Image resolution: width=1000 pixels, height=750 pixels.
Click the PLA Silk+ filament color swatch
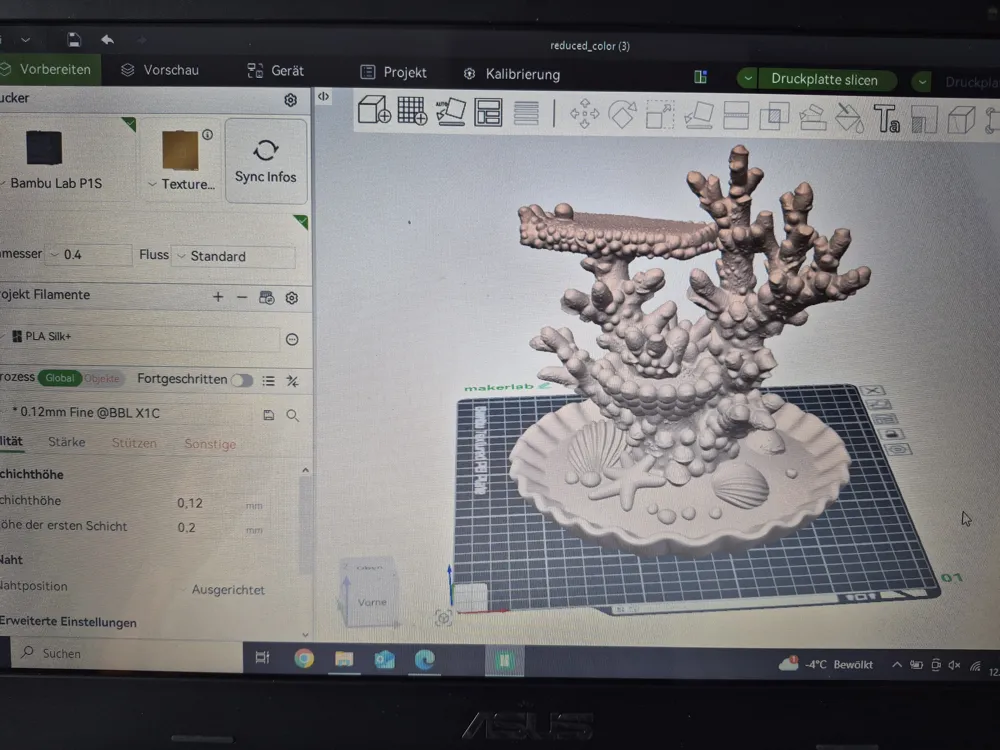(17, 336)
